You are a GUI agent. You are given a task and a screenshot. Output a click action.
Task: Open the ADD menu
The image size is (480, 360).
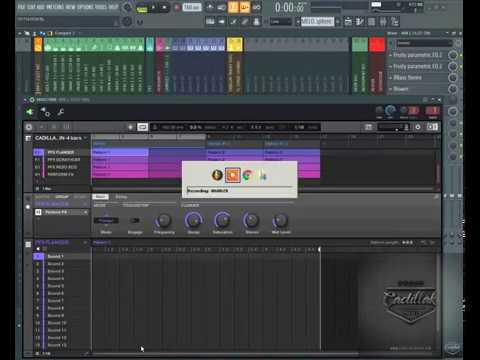pyautogui.click(x=41, y=7)
